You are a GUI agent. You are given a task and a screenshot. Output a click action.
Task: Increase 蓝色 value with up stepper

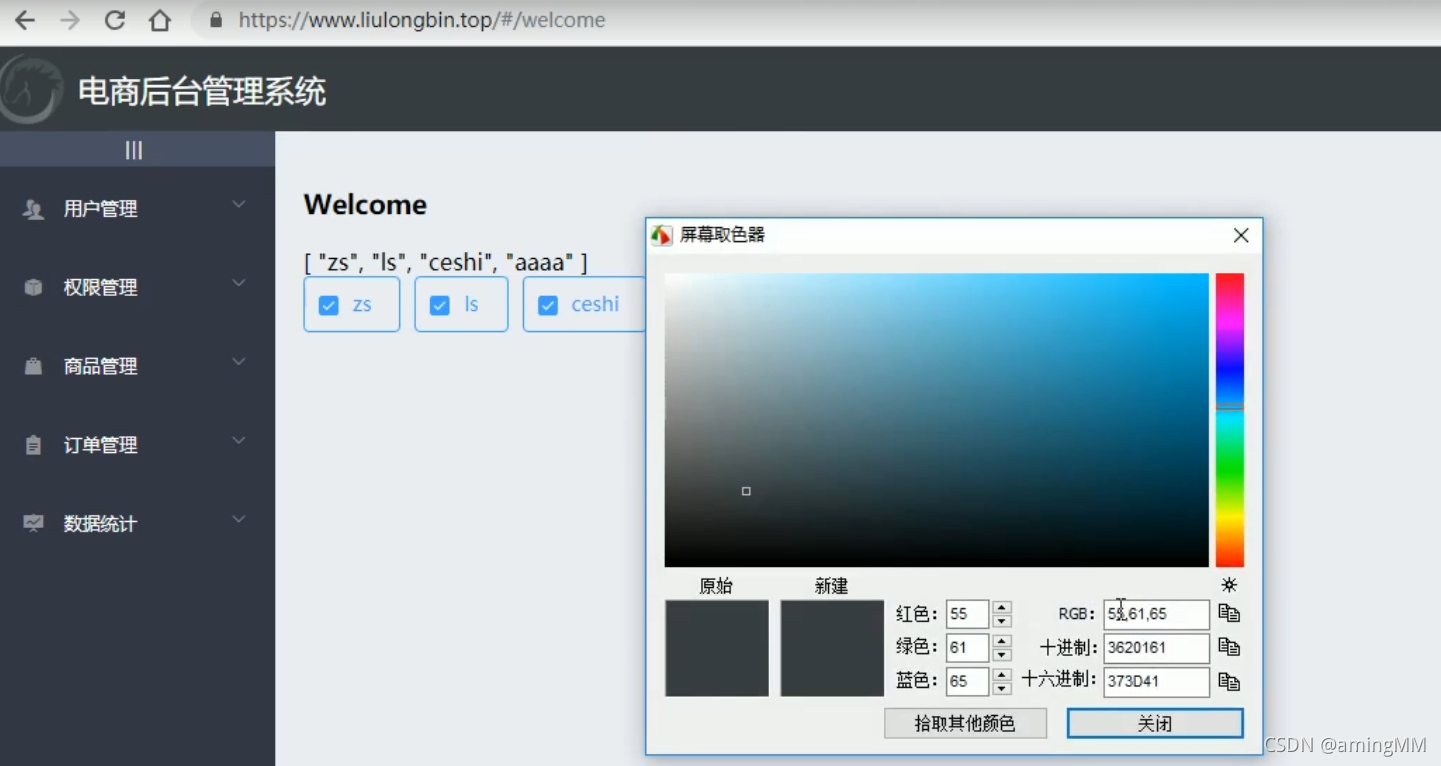(1002, 675)
